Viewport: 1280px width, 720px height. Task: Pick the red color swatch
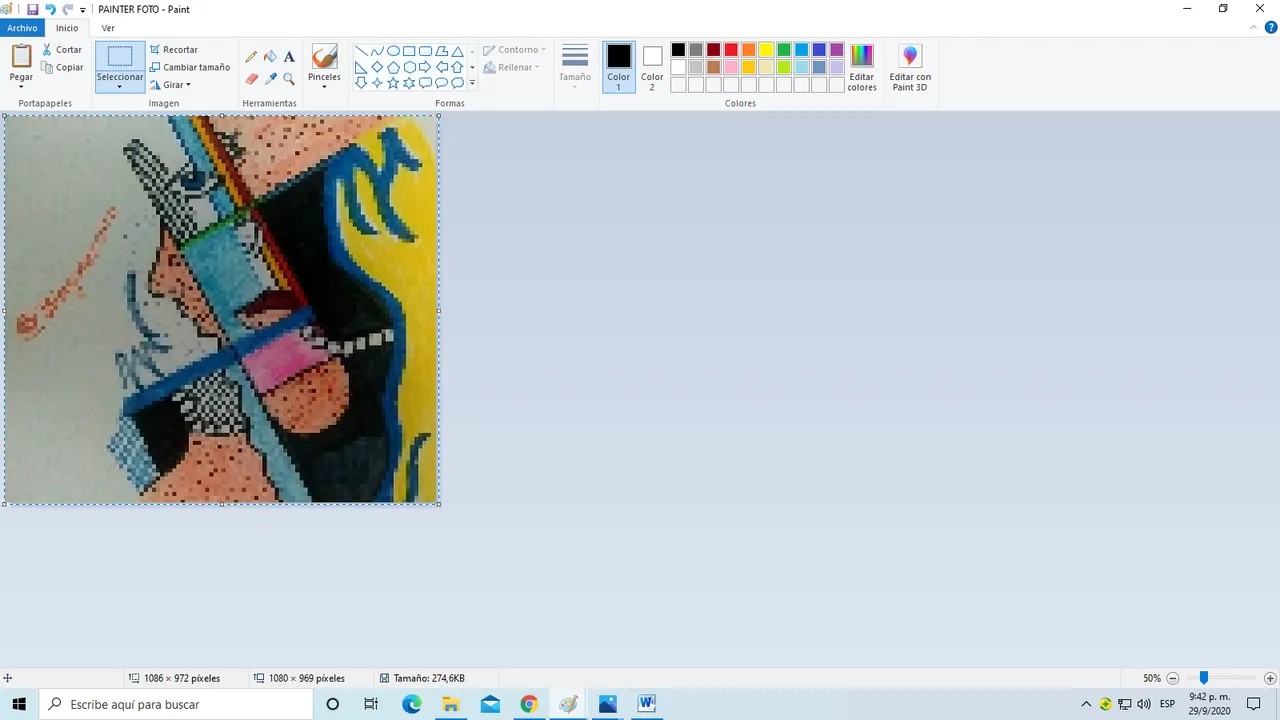point(731,50)
